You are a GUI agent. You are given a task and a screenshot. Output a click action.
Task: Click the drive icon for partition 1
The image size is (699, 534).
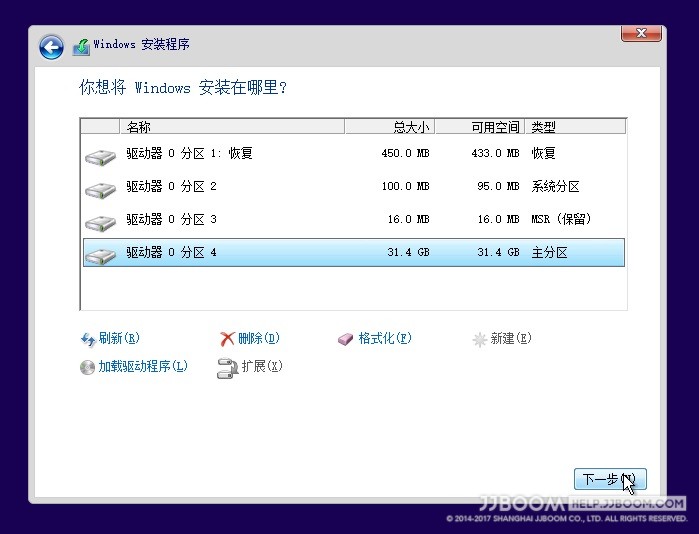click(100, 155)
